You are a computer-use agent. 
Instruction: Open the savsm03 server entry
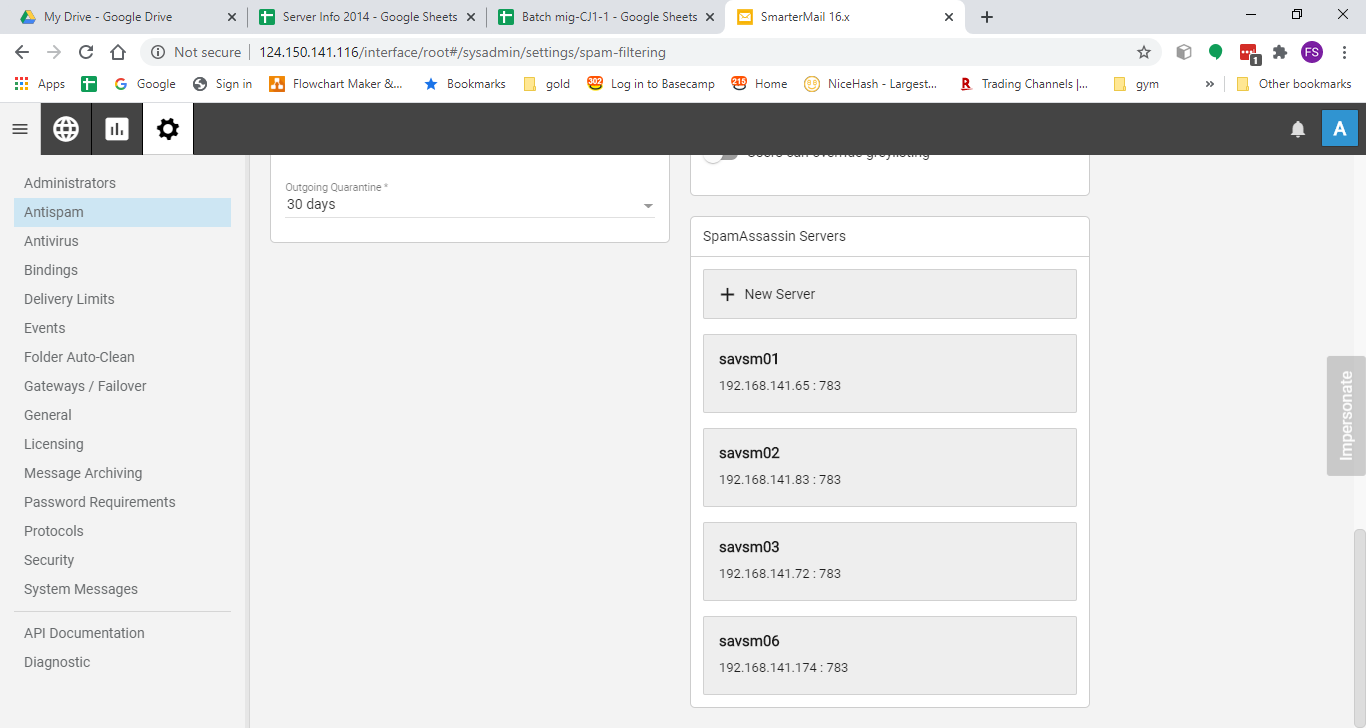point(889,560)
